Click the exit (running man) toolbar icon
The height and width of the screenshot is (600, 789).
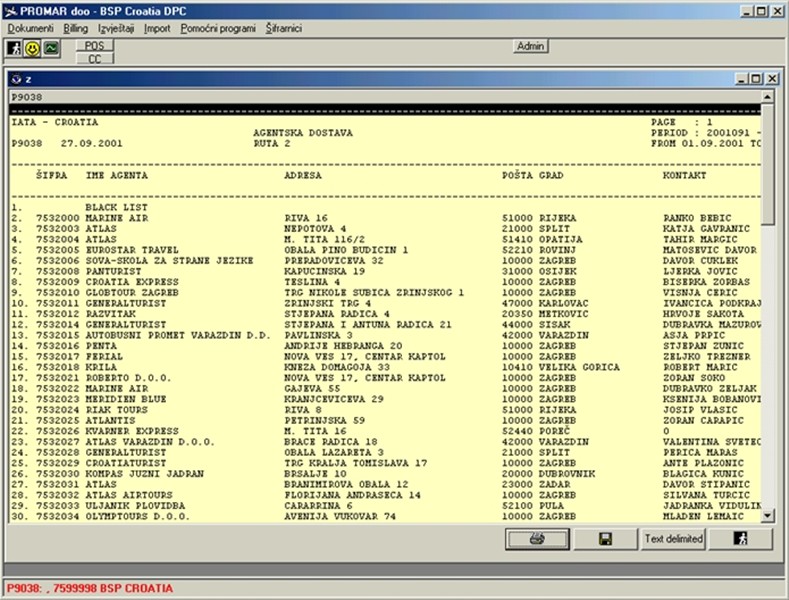click(14, 48)
